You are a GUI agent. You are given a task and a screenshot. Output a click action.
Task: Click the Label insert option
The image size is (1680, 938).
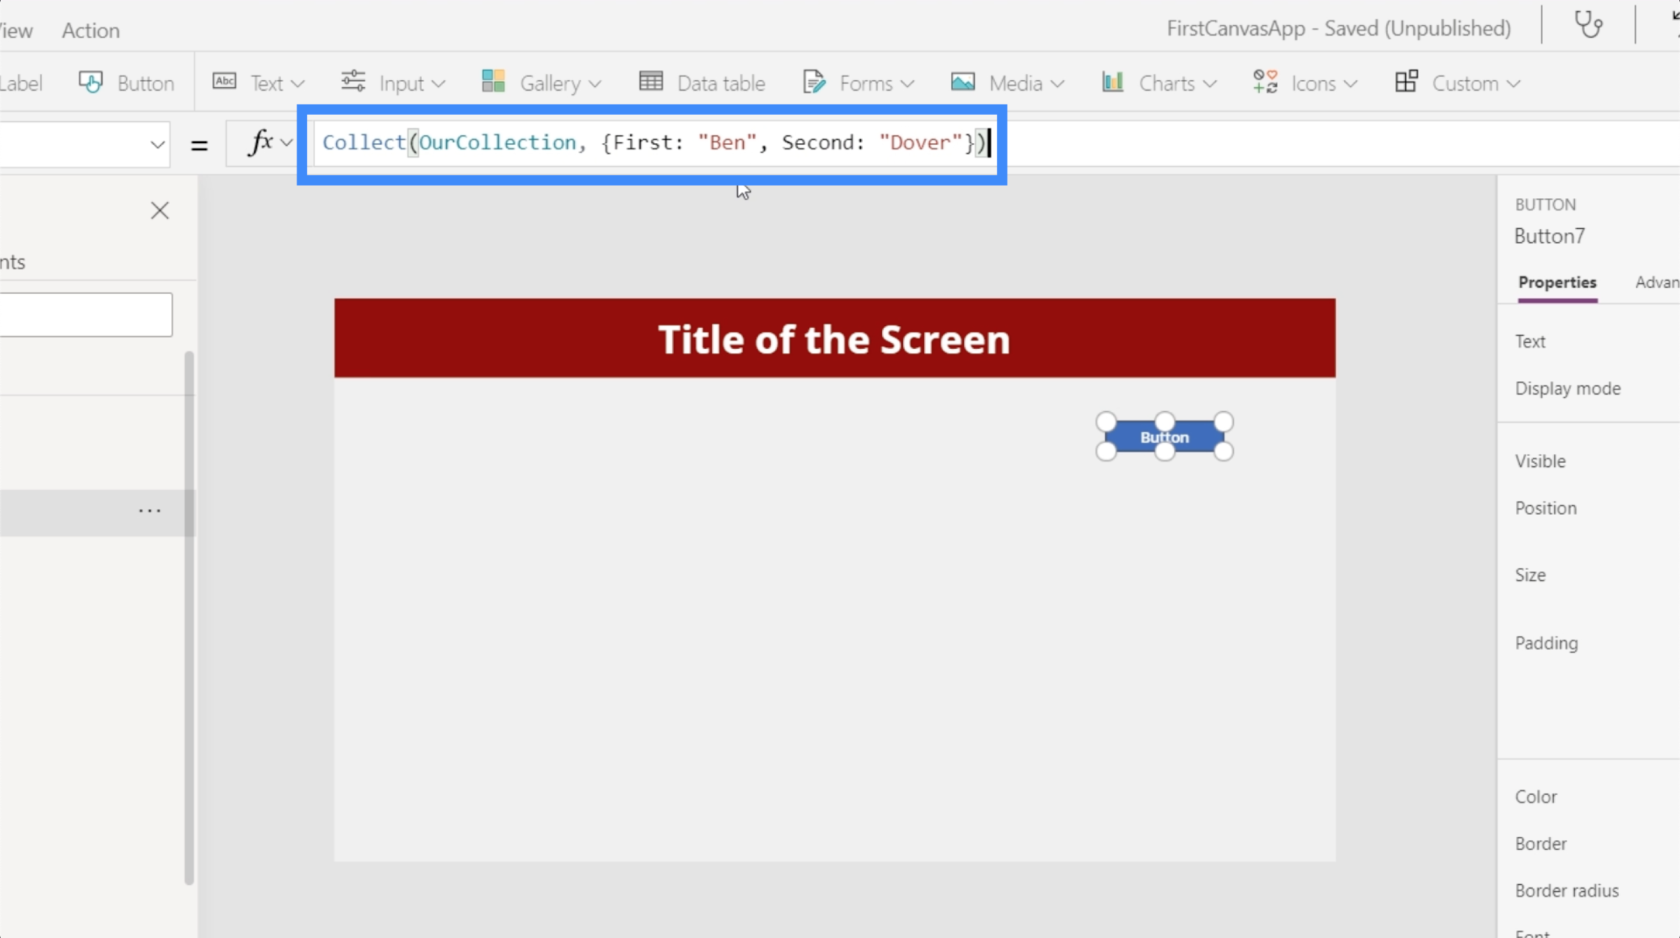tap(21, 83)
